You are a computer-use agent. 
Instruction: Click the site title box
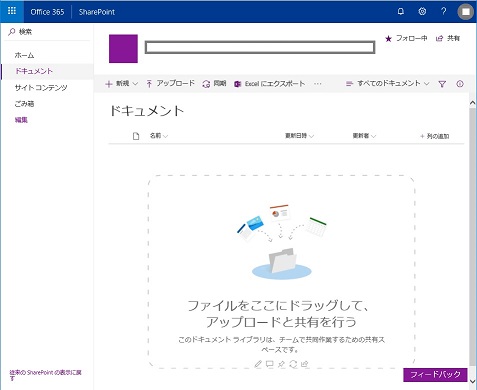(x=260, y=47)
